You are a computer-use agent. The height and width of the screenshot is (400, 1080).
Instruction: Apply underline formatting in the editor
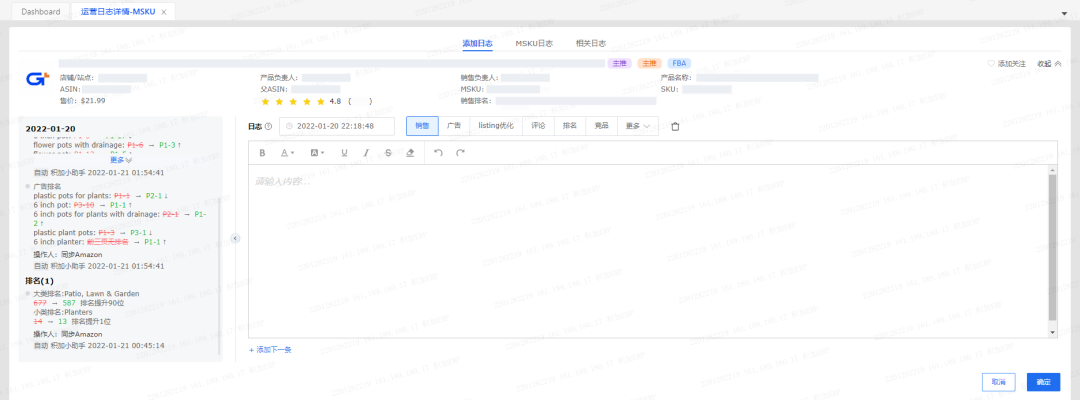tap(344, 153)
